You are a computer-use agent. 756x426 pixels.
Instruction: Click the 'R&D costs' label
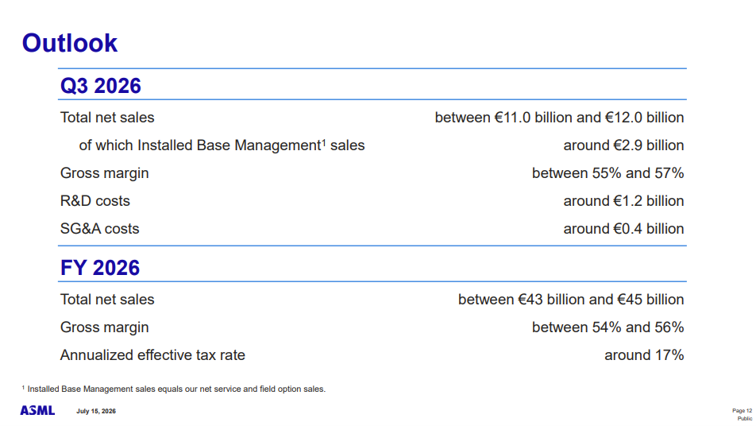[95, 201]
